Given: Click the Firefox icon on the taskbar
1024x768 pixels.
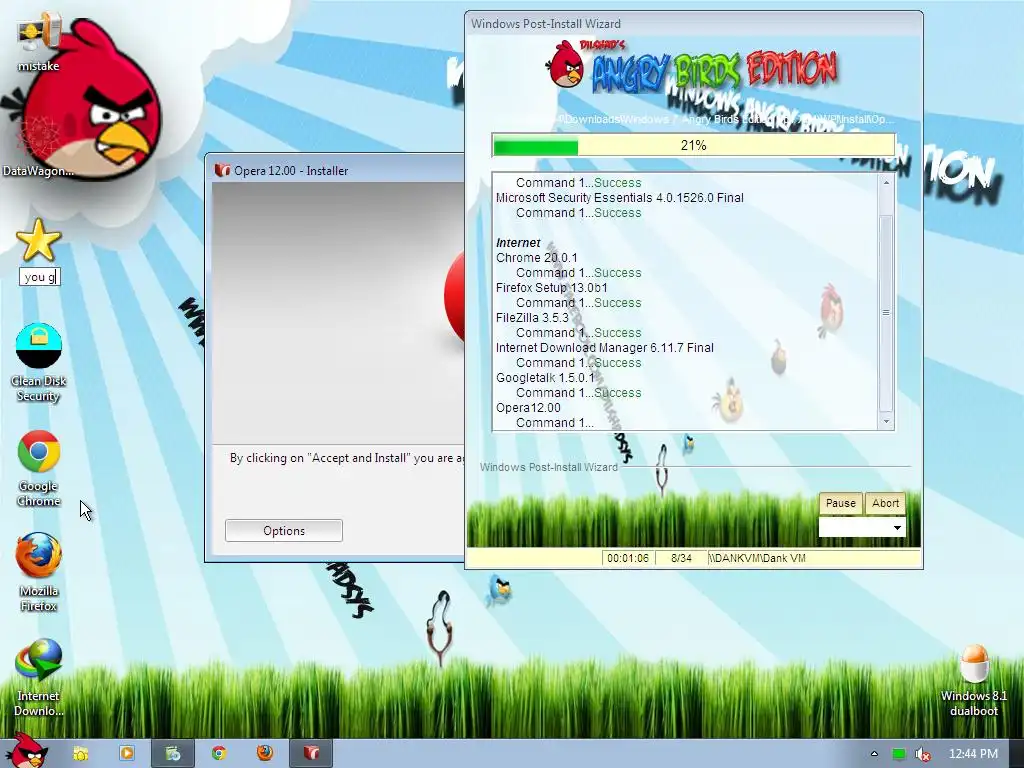Looking at the screenshot, I should [264, 754].
